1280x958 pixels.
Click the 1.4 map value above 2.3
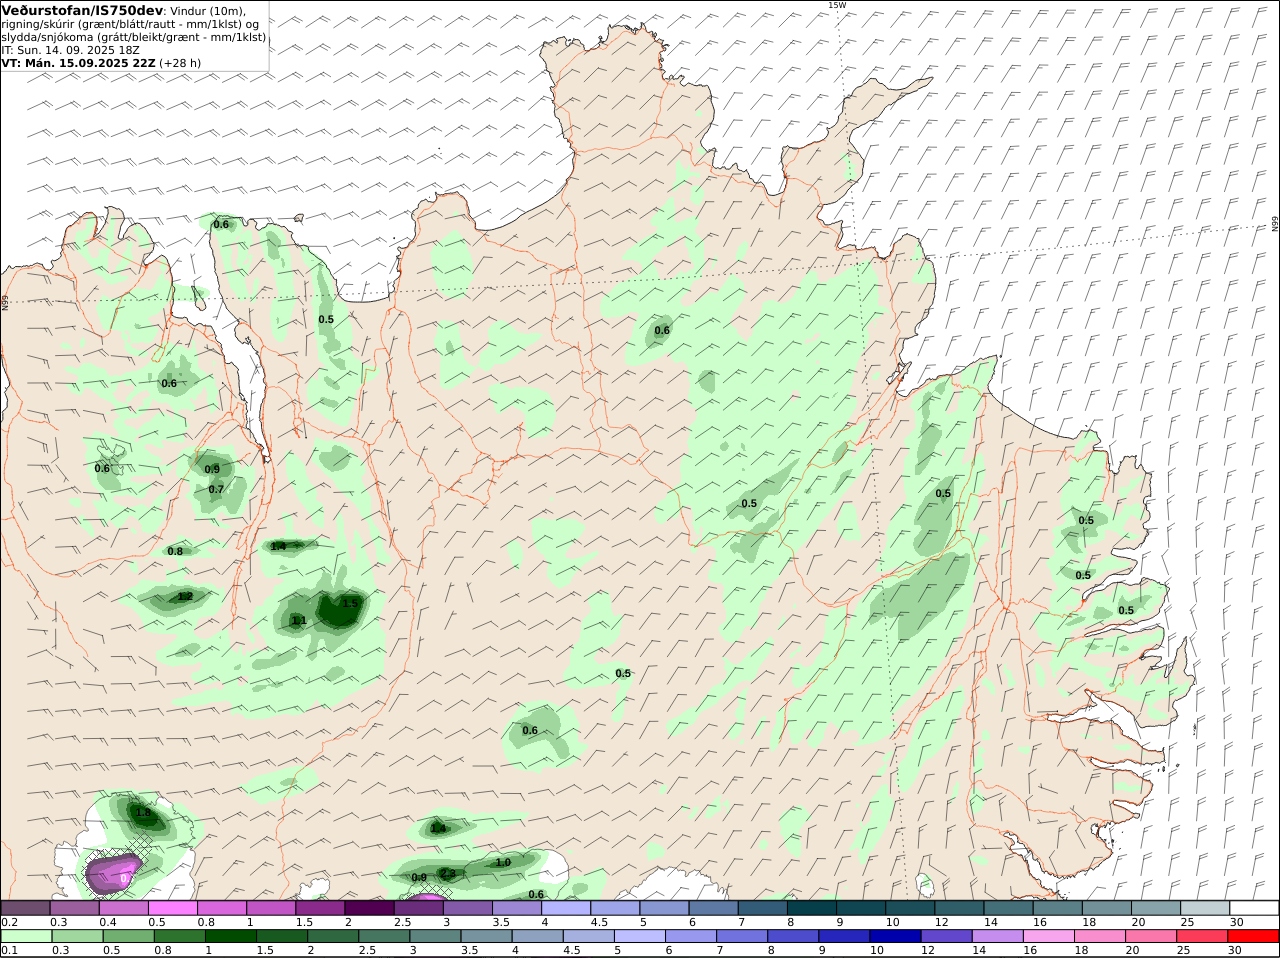(438, 828)
